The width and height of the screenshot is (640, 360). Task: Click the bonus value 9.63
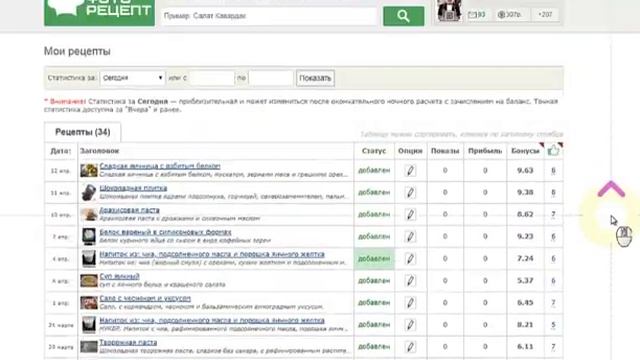pos(525,170)
